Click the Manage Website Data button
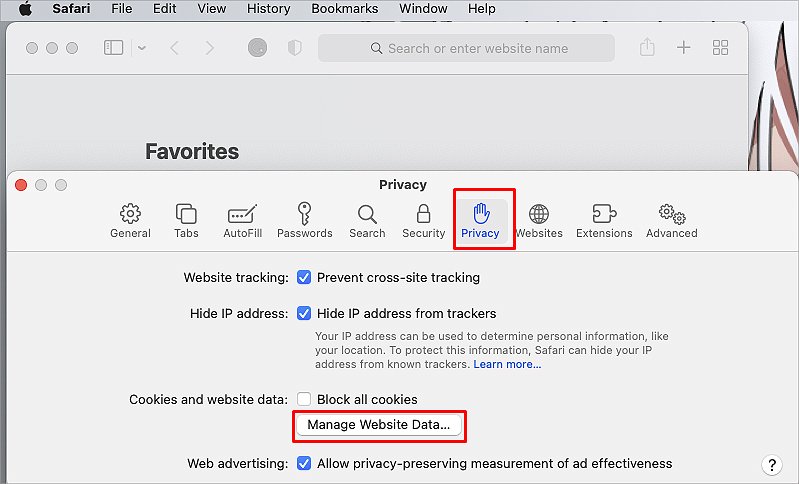 [x=379, y=425]
